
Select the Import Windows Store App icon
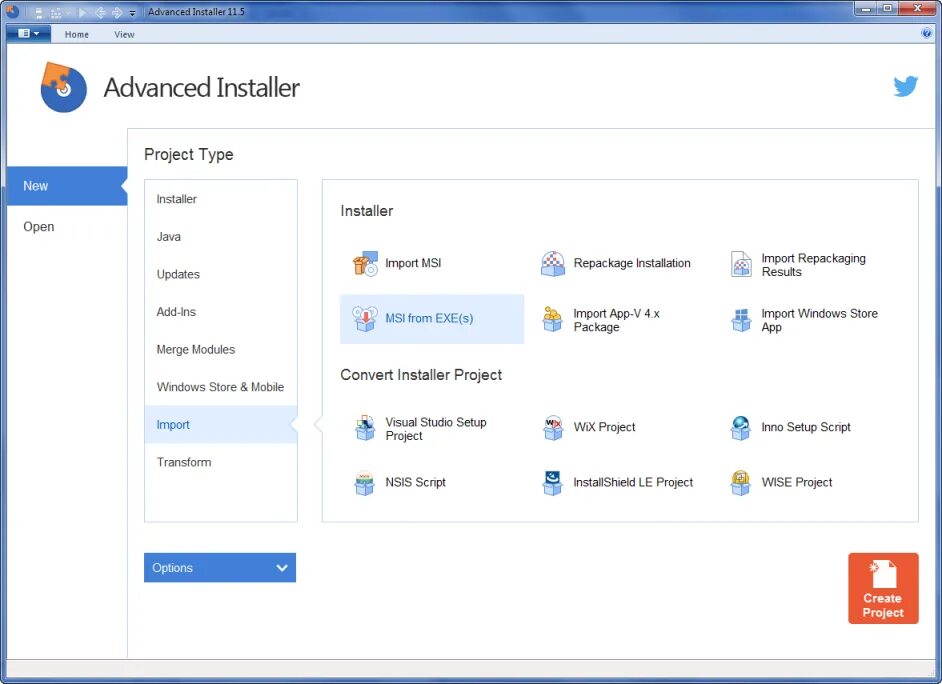[x=741, y=319]
